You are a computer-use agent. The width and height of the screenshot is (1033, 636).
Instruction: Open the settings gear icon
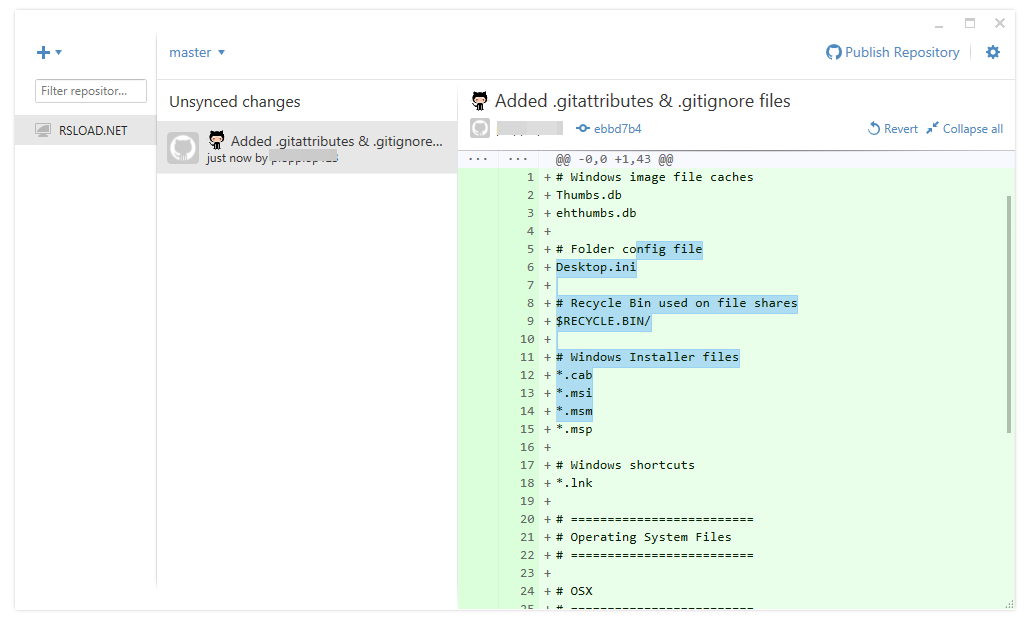(992, 52)
